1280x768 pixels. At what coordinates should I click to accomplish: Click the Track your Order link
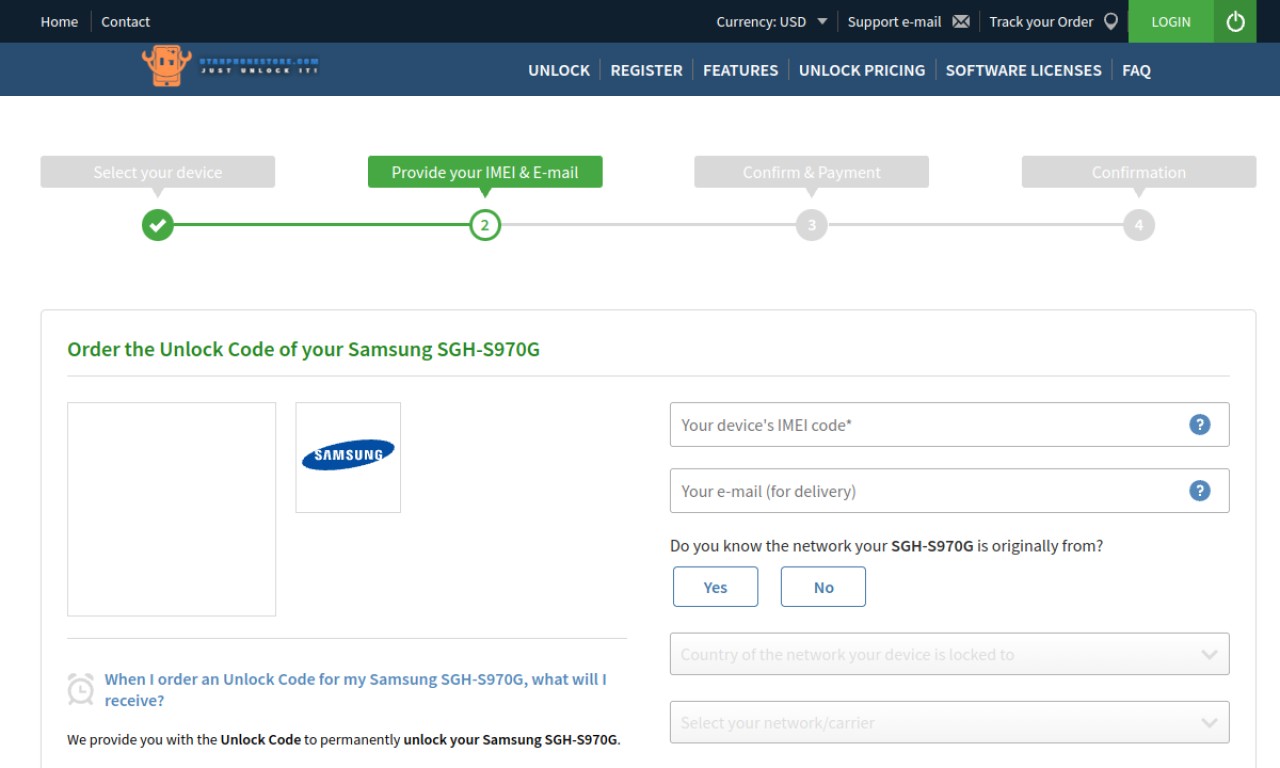point(1041,21)
